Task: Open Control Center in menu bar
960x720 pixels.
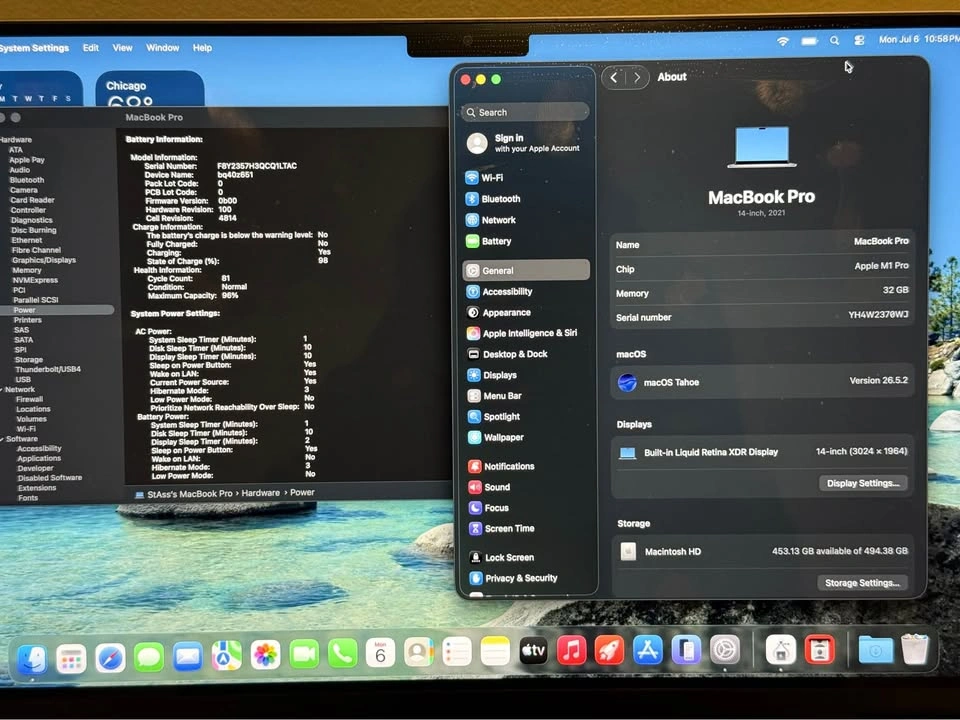Action: pos(860,40)
